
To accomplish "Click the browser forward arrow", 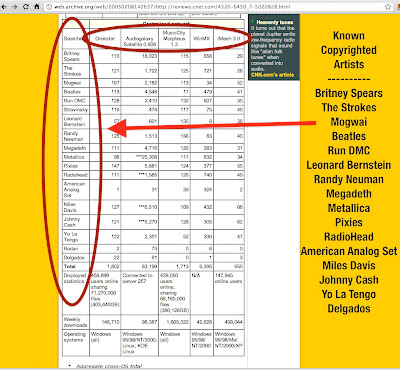I will (15, 6).
